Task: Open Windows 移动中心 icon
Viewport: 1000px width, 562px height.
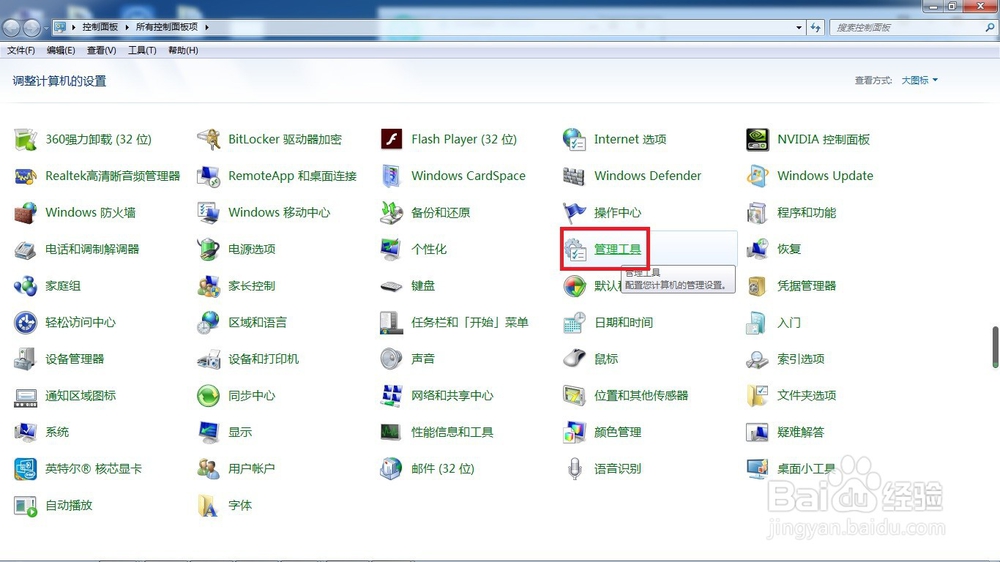Action: pos(209,212)
